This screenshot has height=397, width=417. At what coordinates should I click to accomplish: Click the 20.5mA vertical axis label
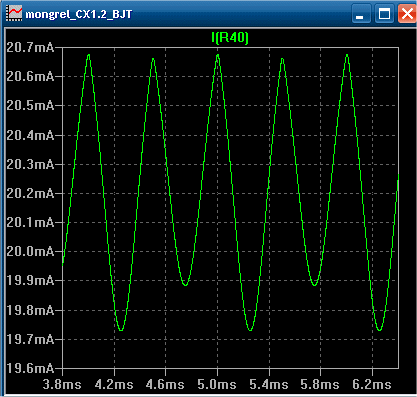tap(30, 106)
